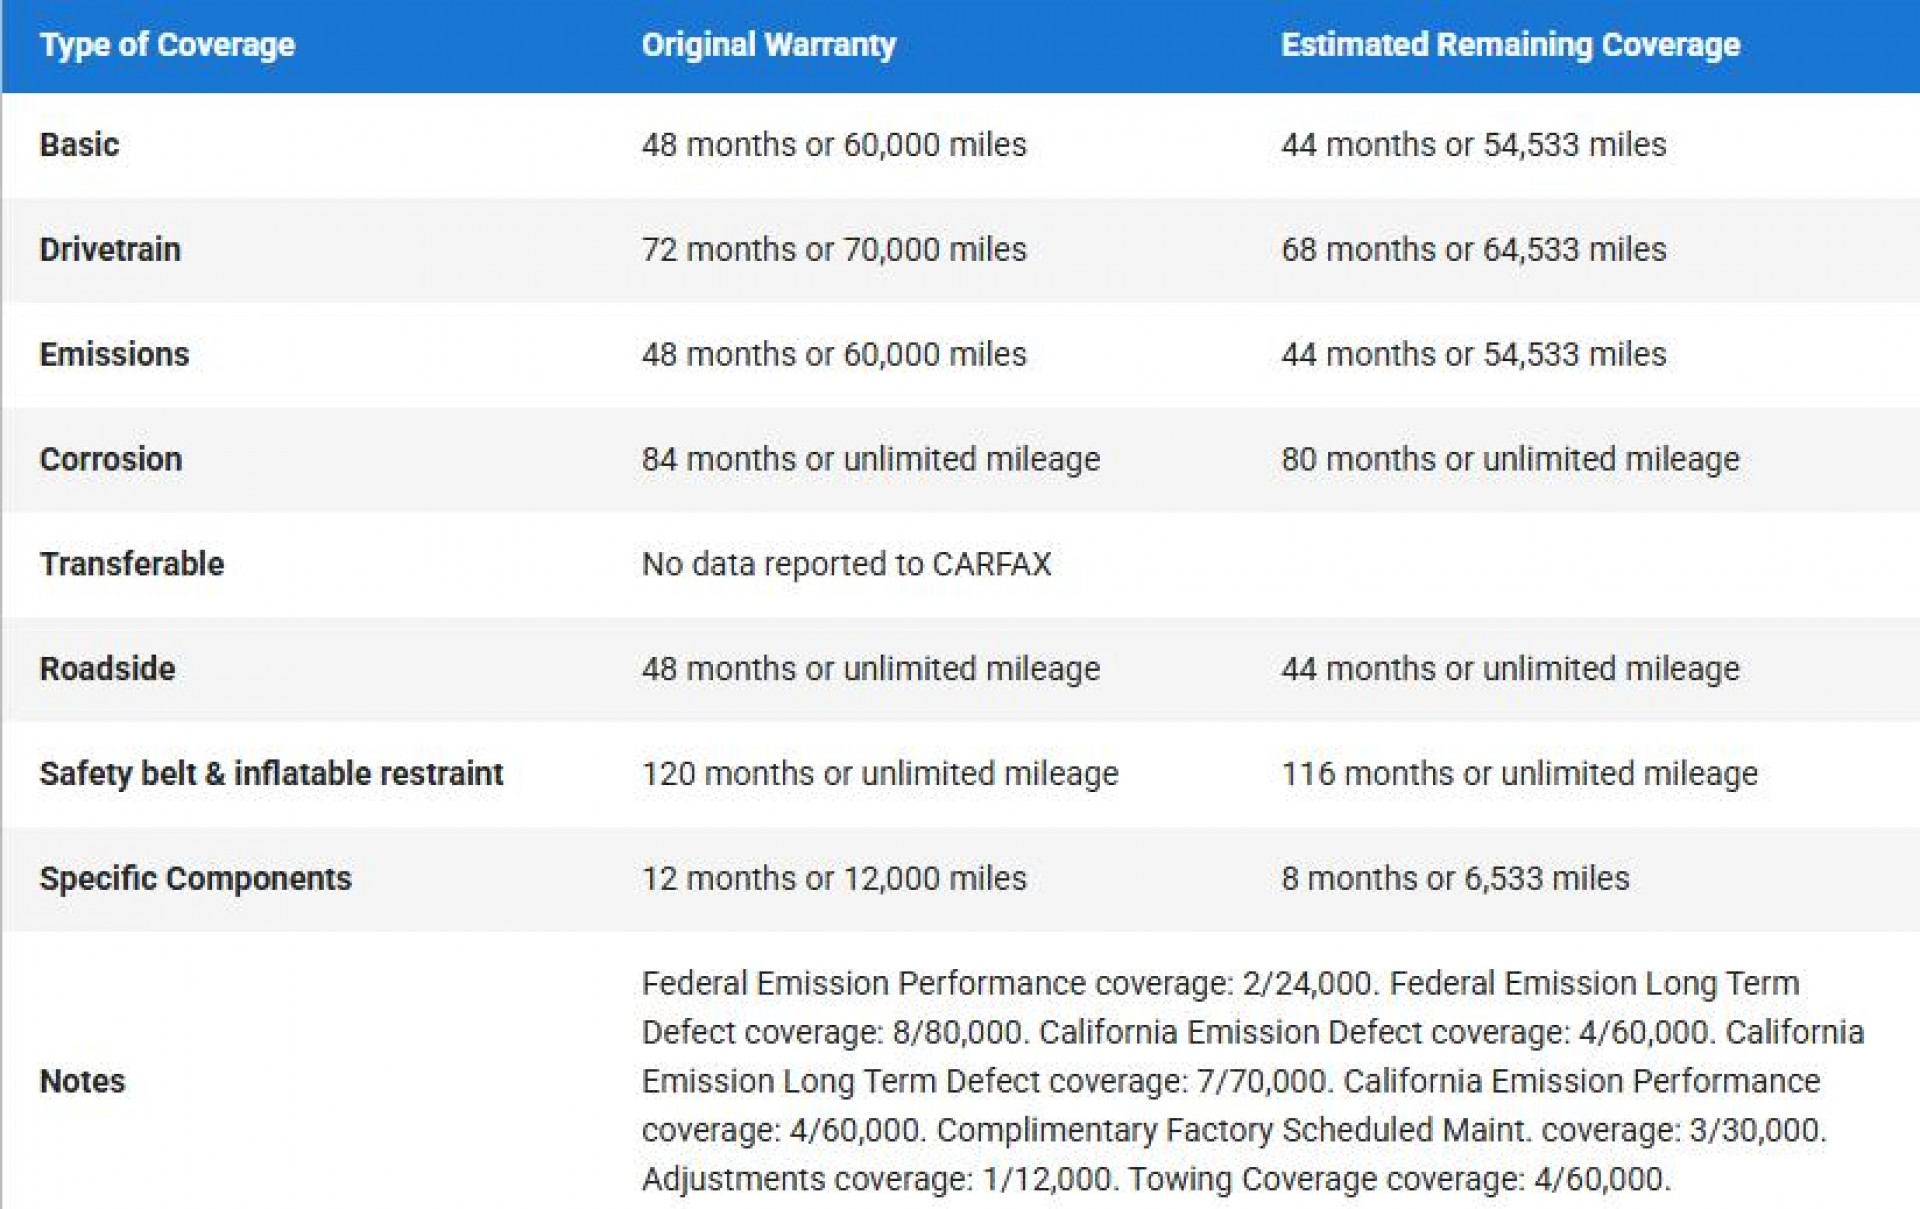Viewport: 1920px width, 1209px height.
Task: Click the Estimated Remaining Coverage column header
Action: 1510,45
